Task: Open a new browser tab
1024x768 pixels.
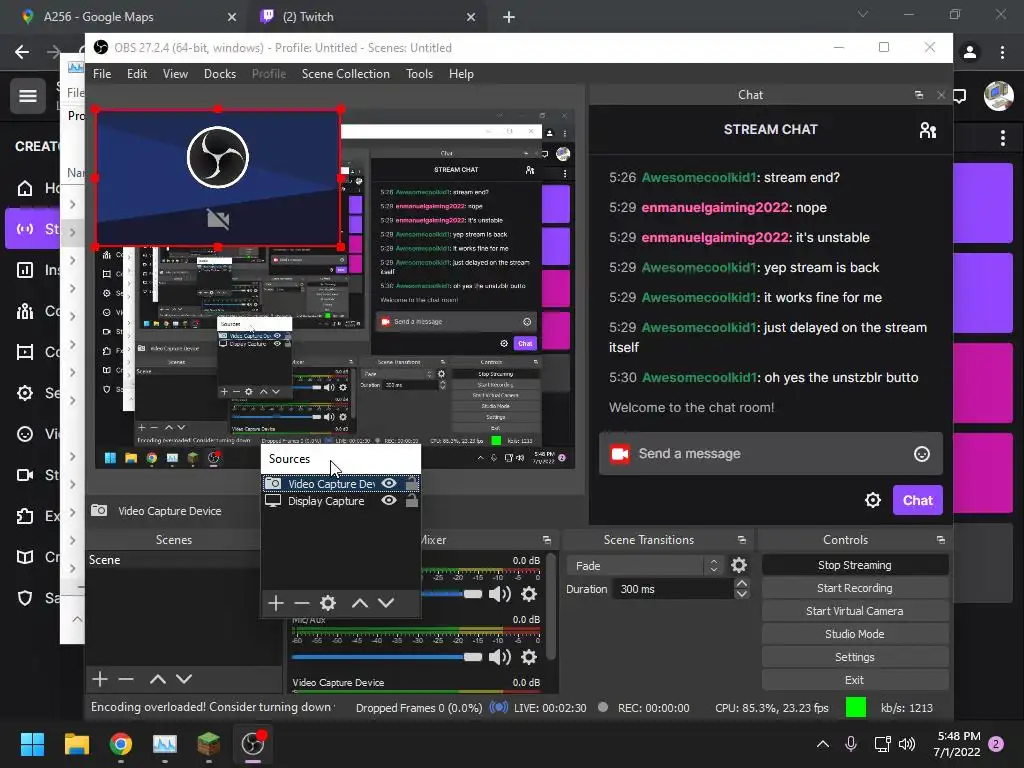Action: 509,18
